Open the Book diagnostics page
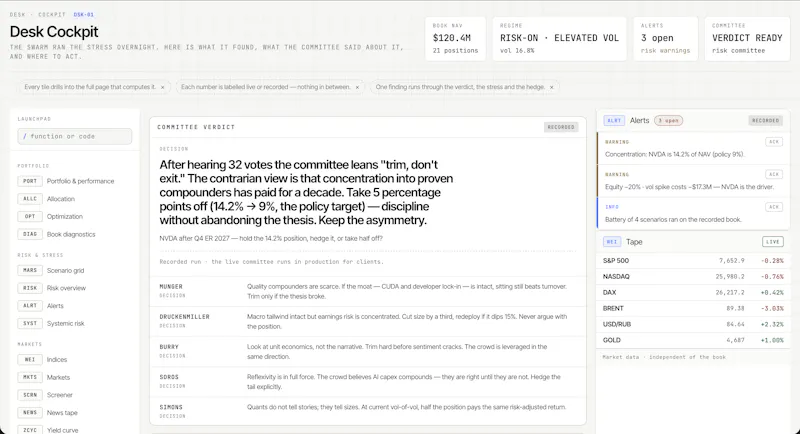The image size is (800, 434). (x=71, y=234)
